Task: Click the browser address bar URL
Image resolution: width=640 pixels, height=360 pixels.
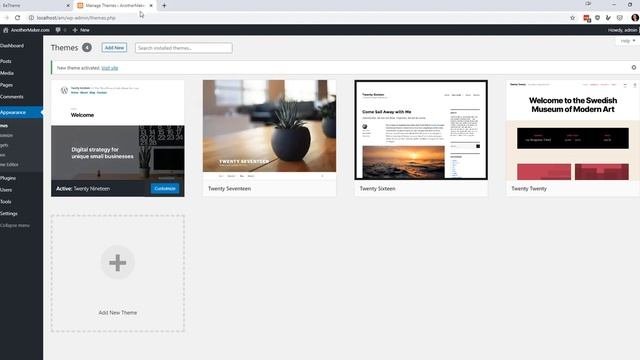Action: [x=76, y=18]
